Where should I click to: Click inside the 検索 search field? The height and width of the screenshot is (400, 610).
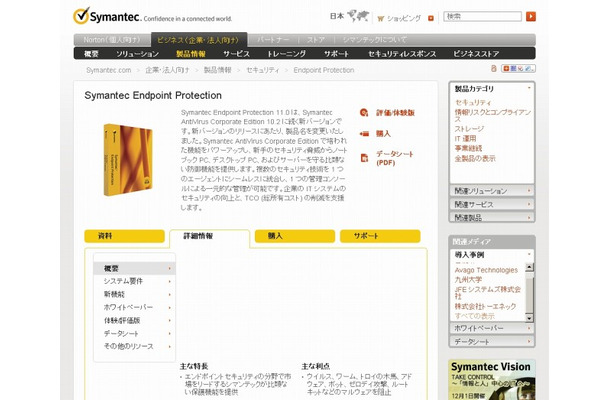point(482,16)
